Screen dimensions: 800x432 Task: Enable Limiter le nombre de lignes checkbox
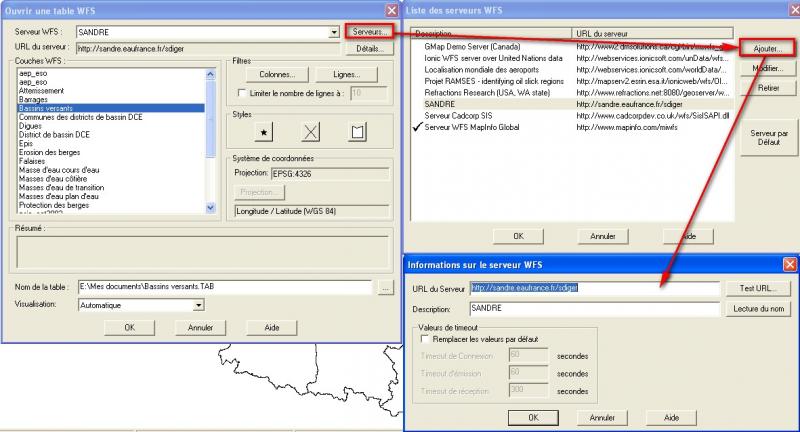tap(241, 93)
